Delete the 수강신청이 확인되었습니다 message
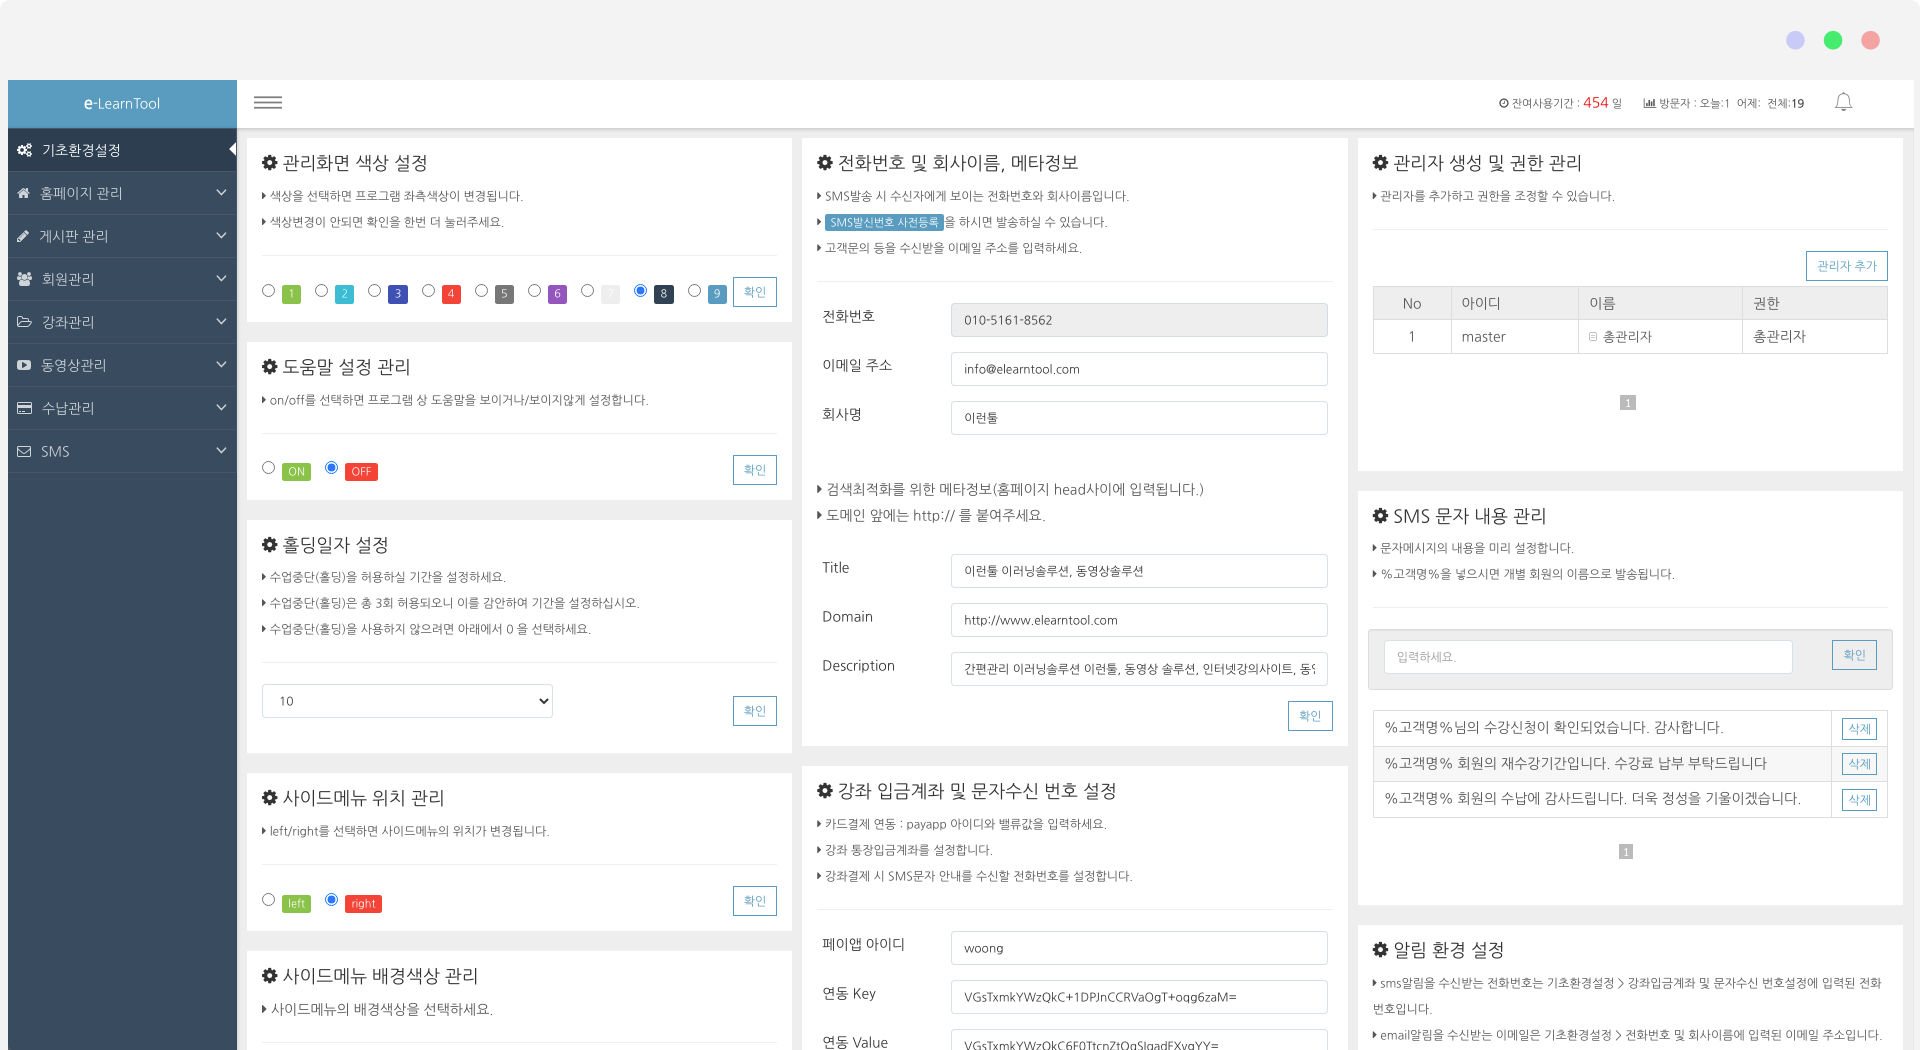The height and width of the screenshot is (1050, 1920). (1859, 729)
